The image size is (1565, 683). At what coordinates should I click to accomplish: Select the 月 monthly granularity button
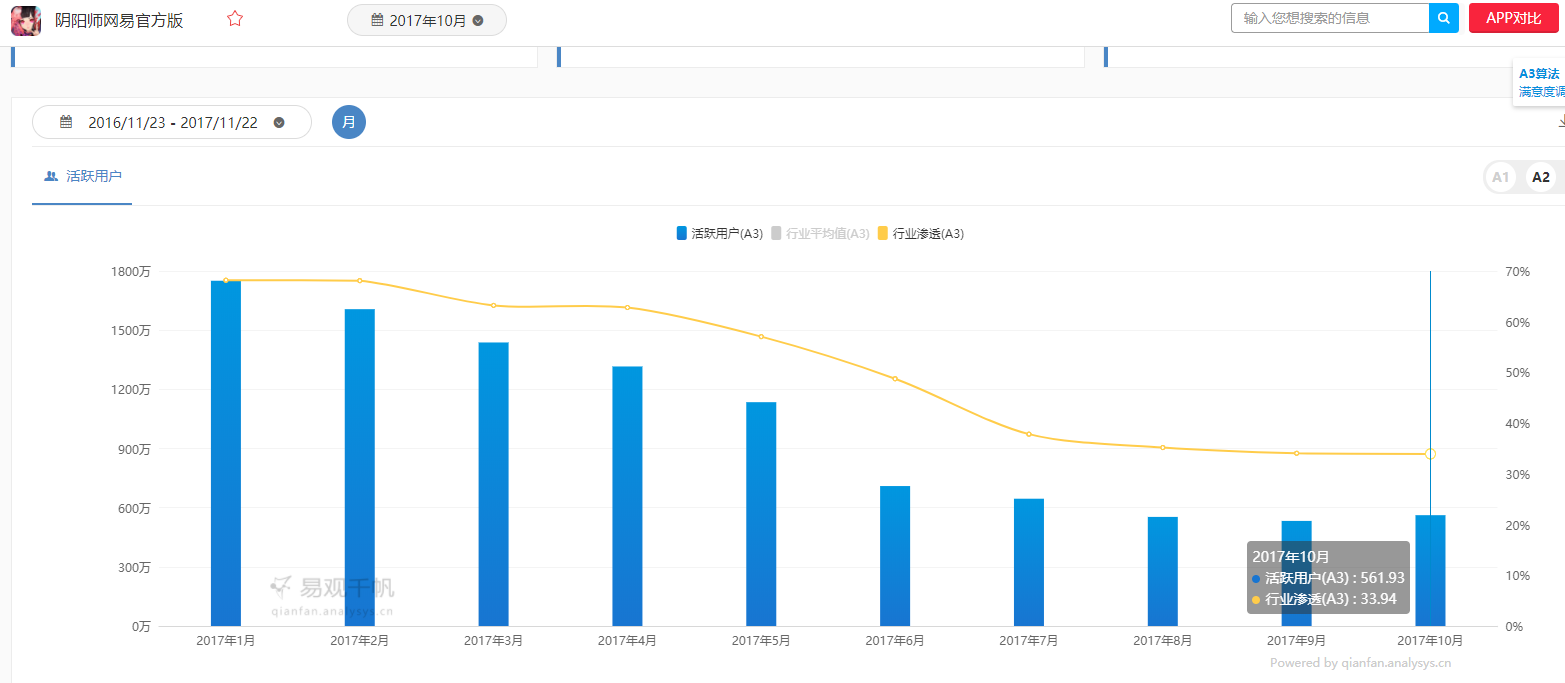point(349,122)
